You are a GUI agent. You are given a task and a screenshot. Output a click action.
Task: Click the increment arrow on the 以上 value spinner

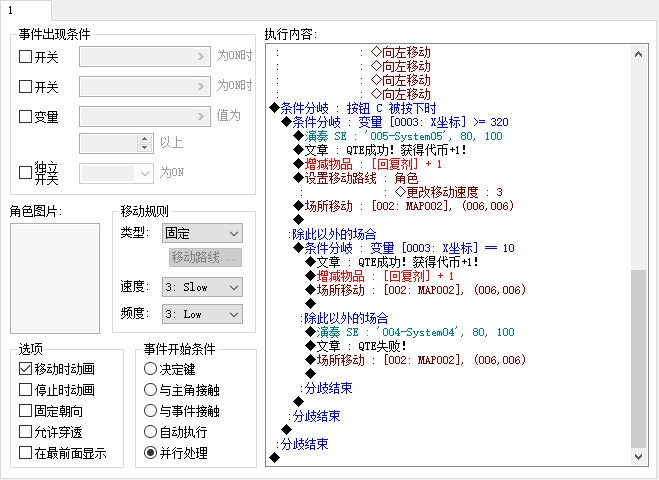point(145,139)
